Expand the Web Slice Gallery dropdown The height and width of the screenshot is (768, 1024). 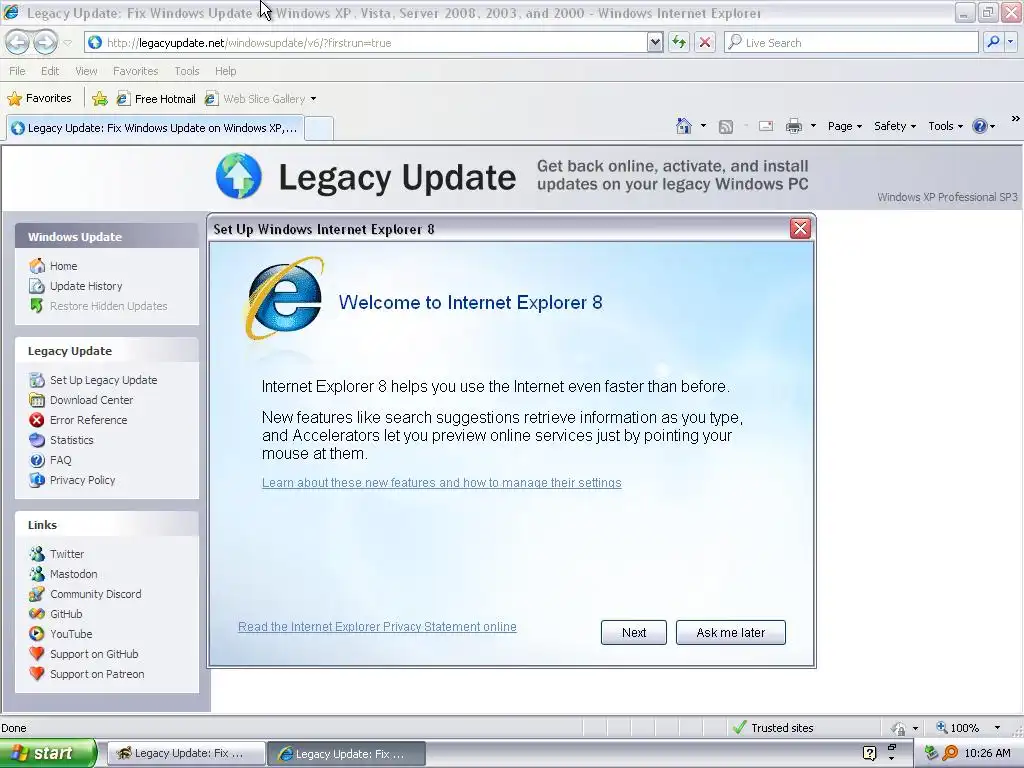point(313,99)
